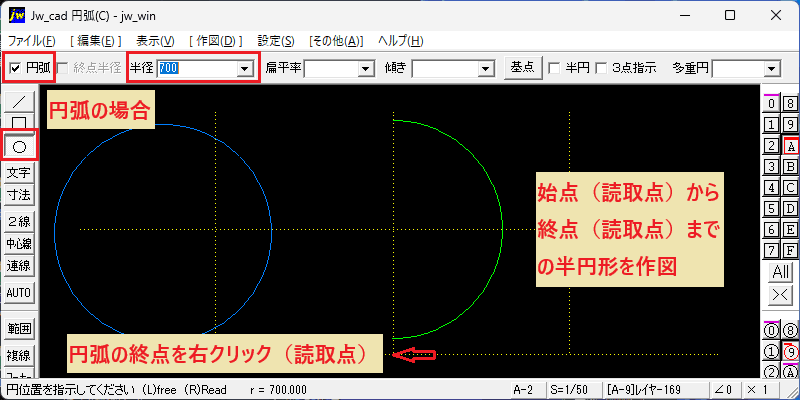
Task: Open the 設定(S) menu
Action: click(x=276, y=41)
